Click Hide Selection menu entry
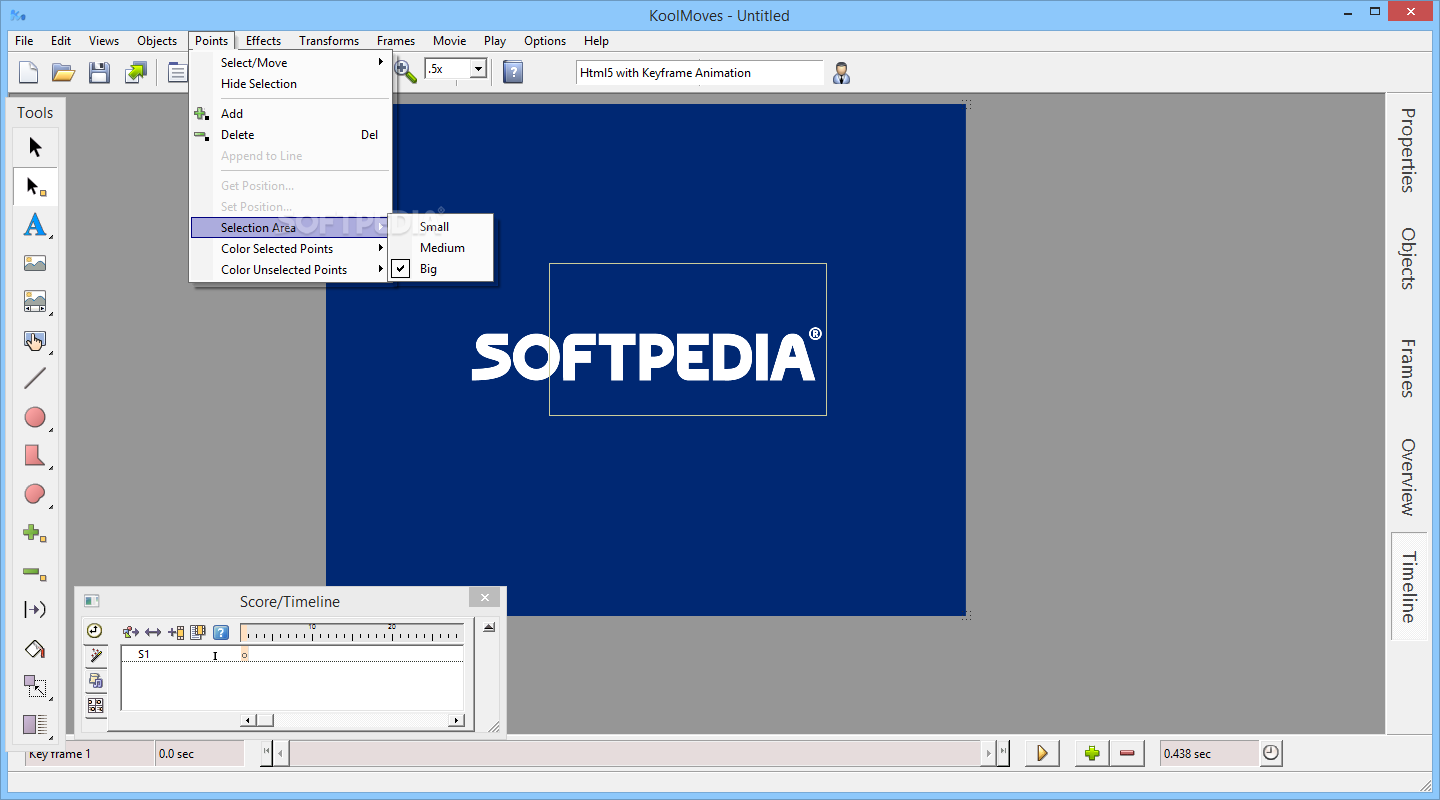Image resolution: width=1440 pixels, height=800 pixels. click(289, 84)
